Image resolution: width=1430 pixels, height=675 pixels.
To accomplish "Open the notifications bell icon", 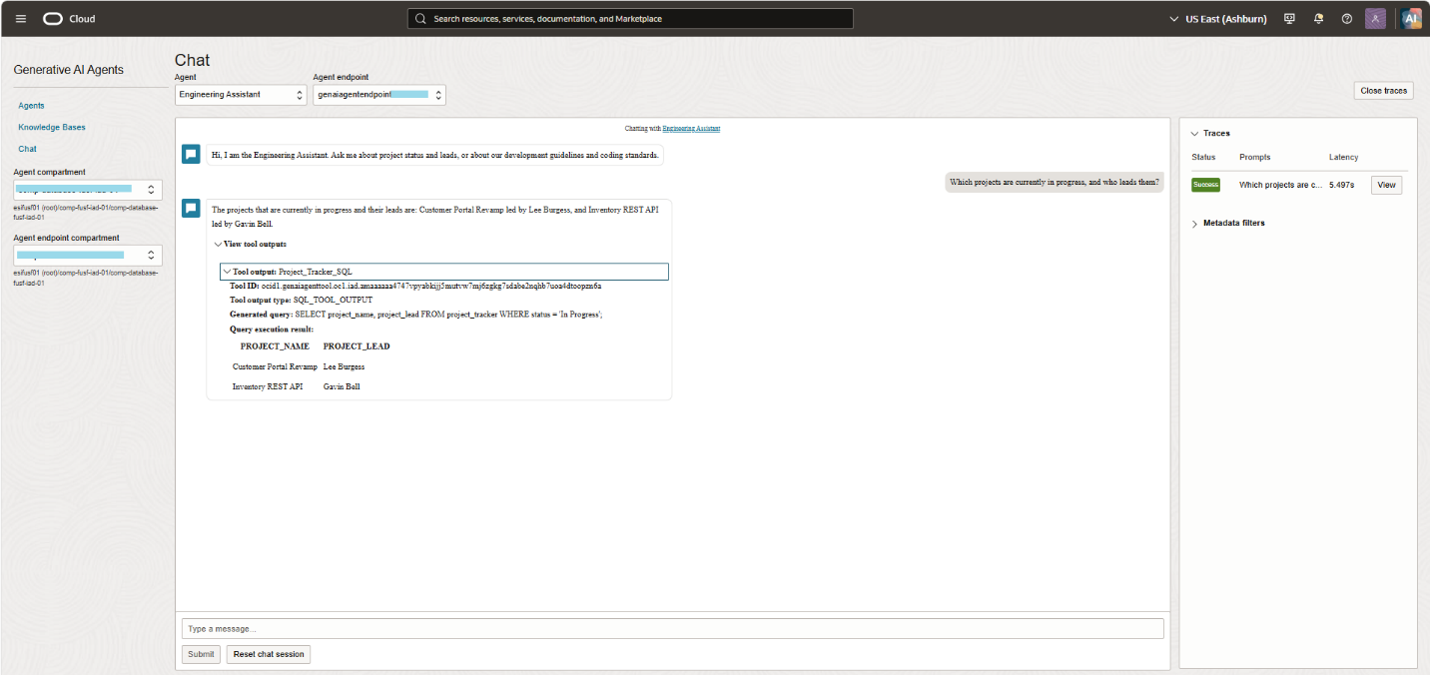I will [x=1318, y=18].
